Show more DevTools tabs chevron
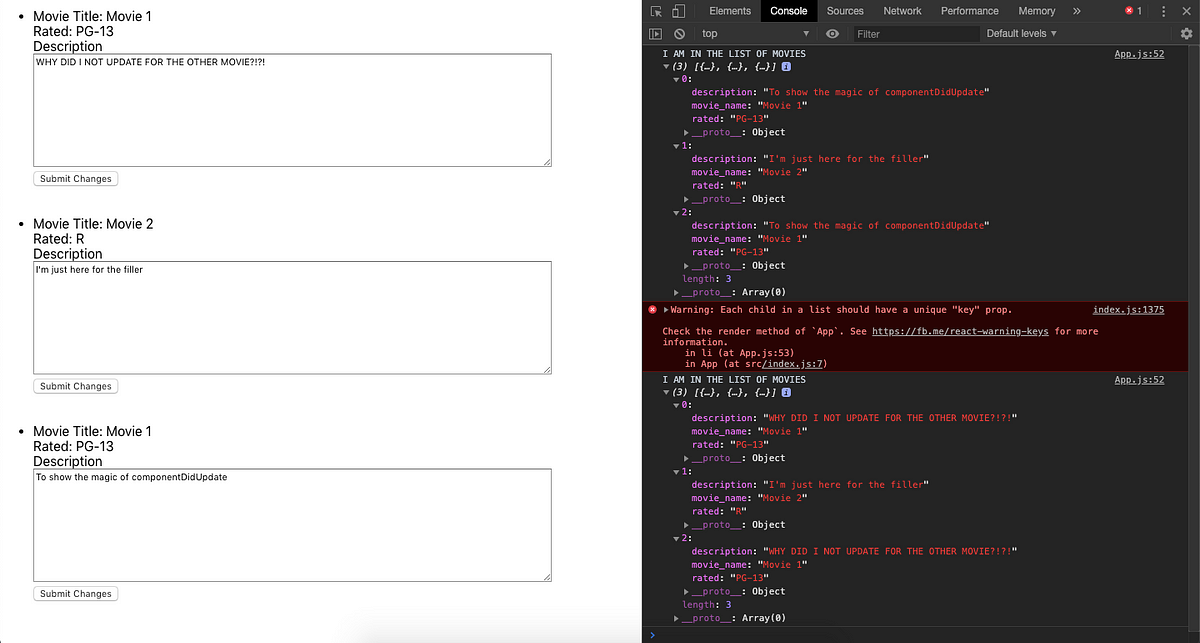The image size is (1200, 643). click(1076, 11)
